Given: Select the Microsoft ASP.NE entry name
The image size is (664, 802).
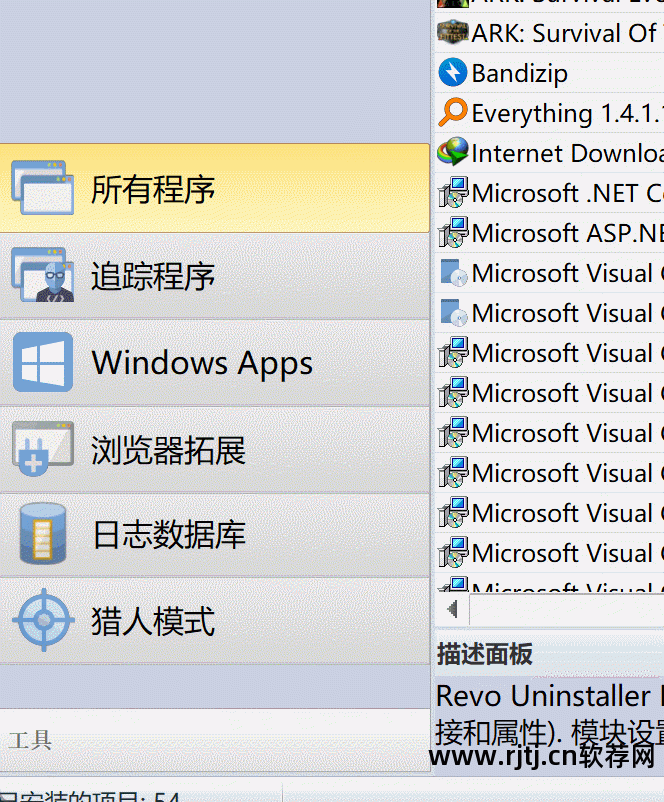Looking at the screenshot, I should (x=568, y=233).
